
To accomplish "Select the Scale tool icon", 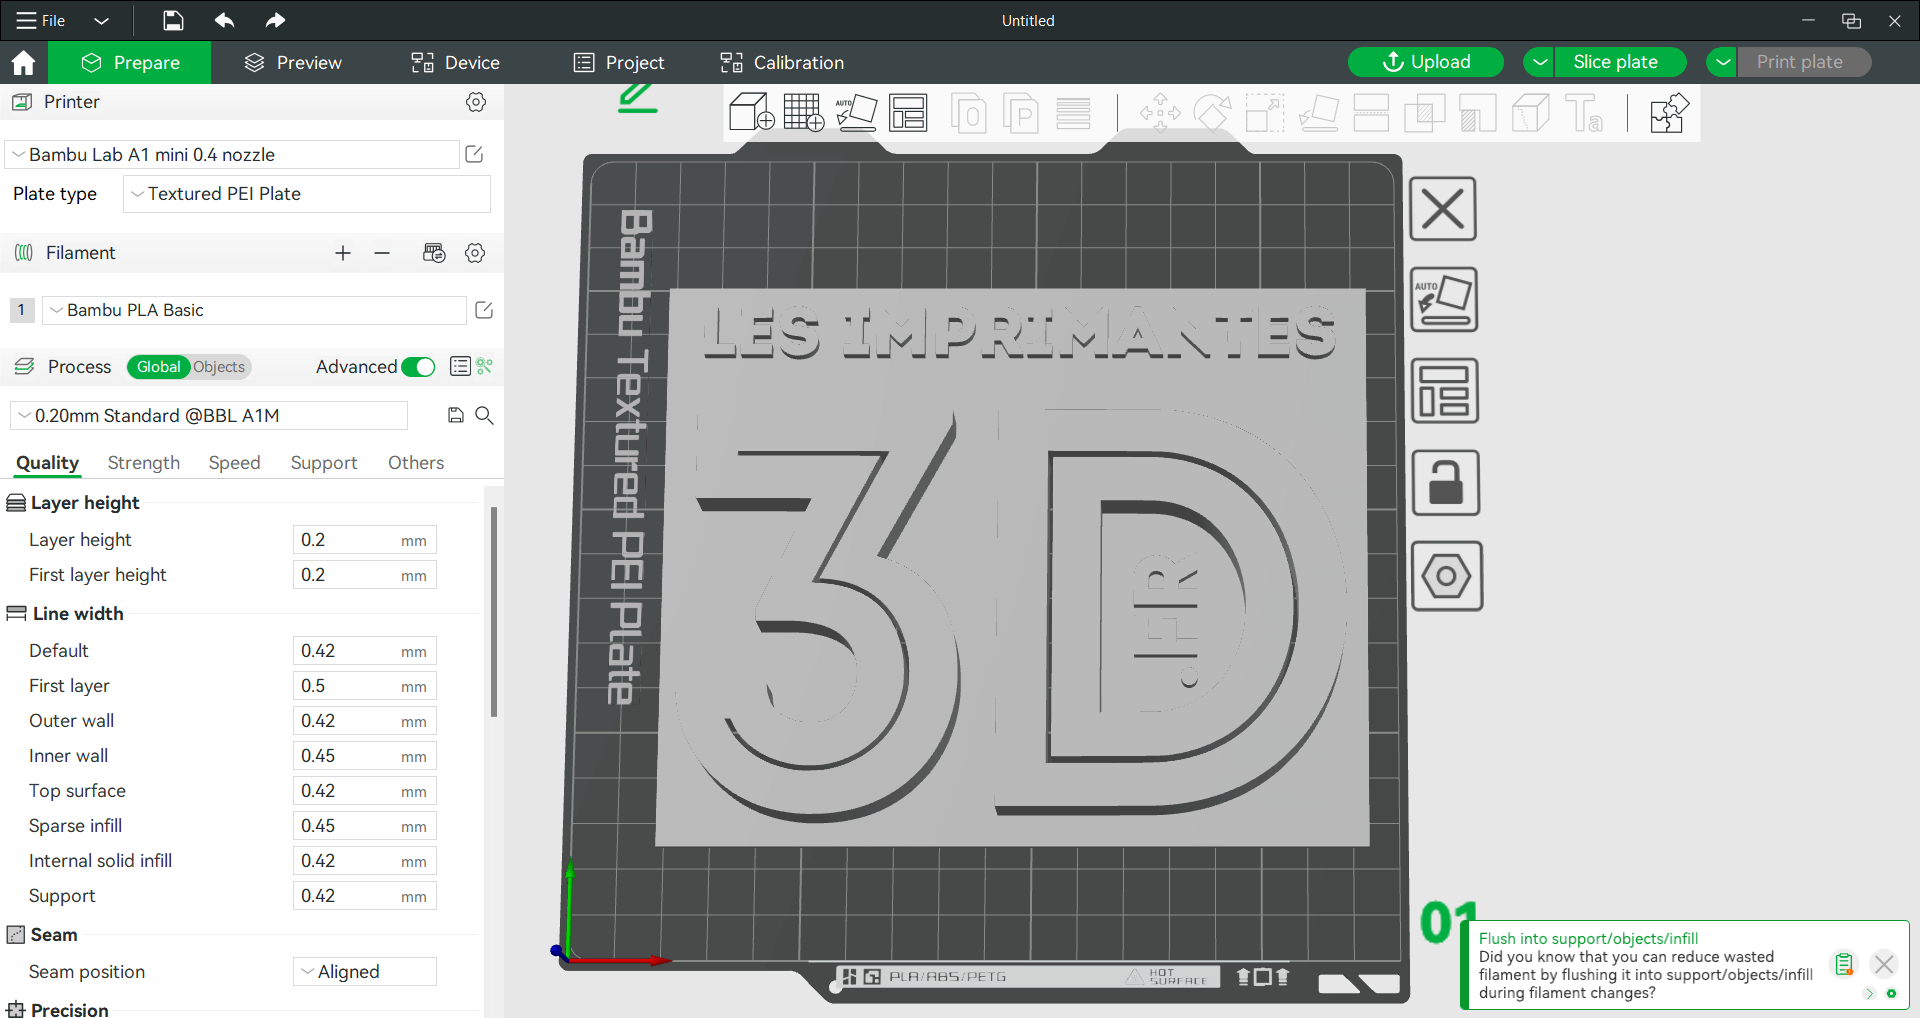I will pos(1264,112).
